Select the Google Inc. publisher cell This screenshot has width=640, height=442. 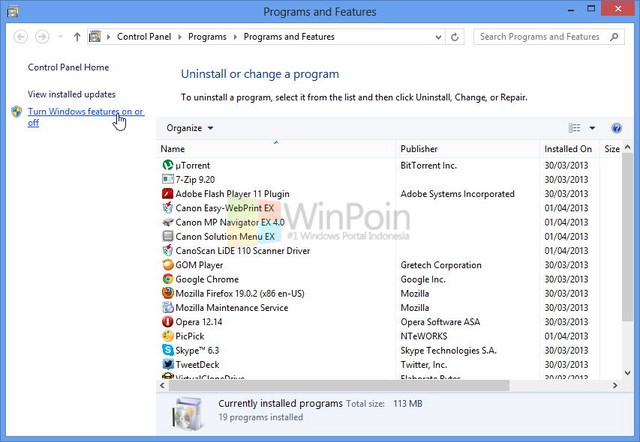[x=423, y=279]
